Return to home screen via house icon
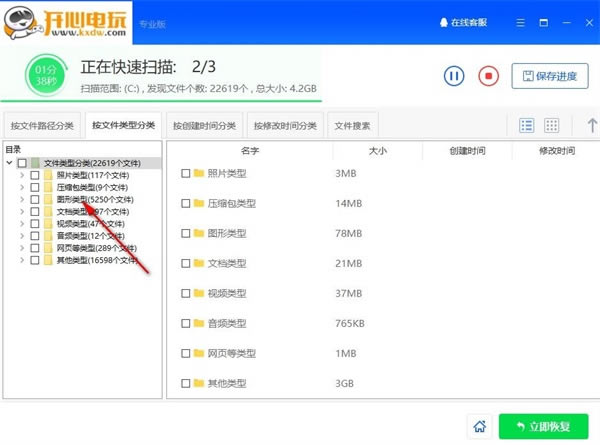Image resolution: width=600 pixels, height=445 pixels. pos(480,426)
